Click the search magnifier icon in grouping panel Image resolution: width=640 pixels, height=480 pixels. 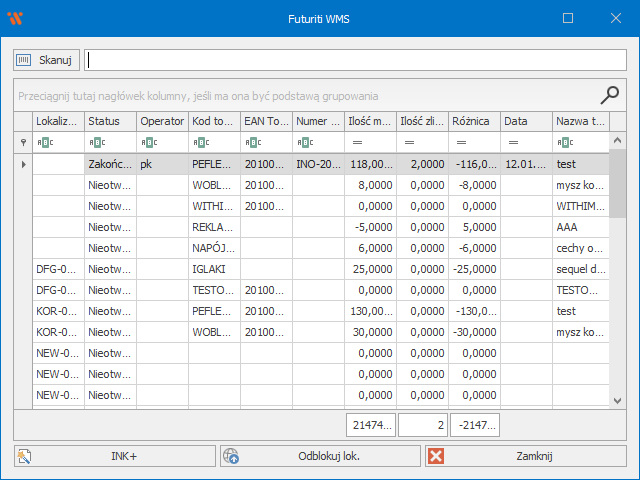point(609,95)
